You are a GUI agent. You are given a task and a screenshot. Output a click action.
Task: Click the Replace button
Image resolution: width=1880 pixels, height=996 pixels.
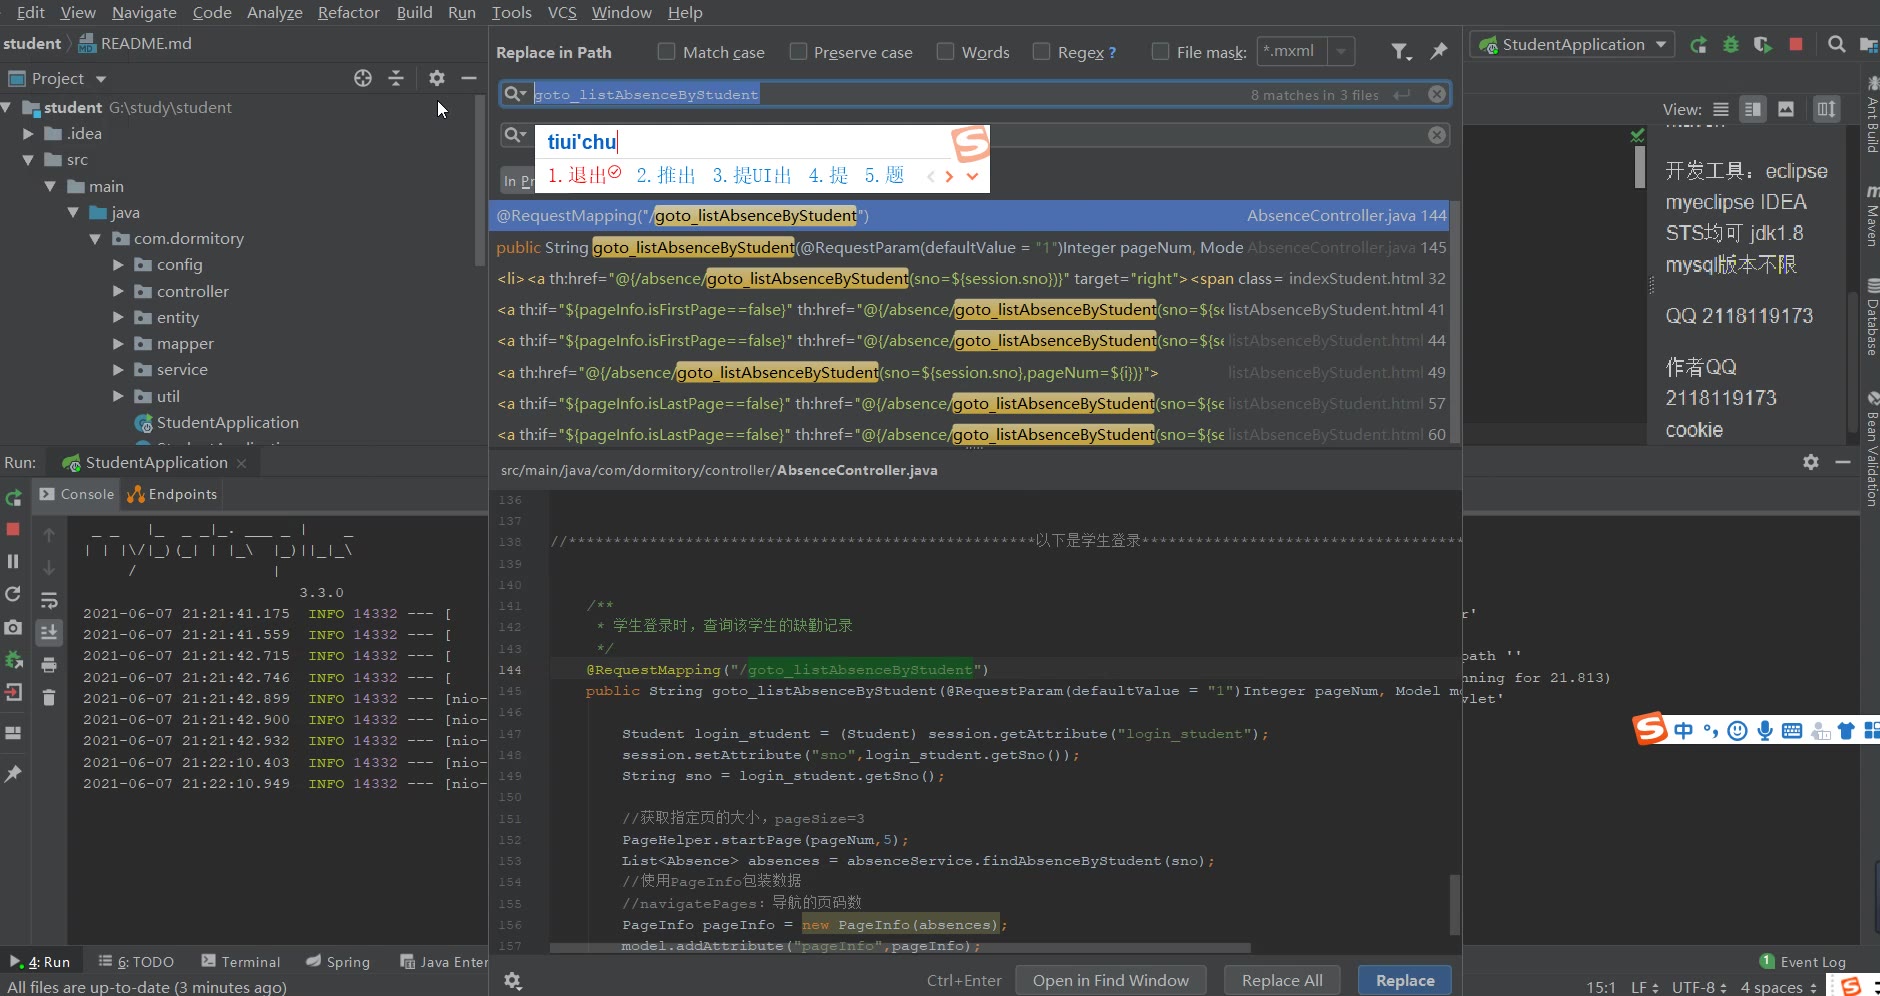coord(1405,981)
